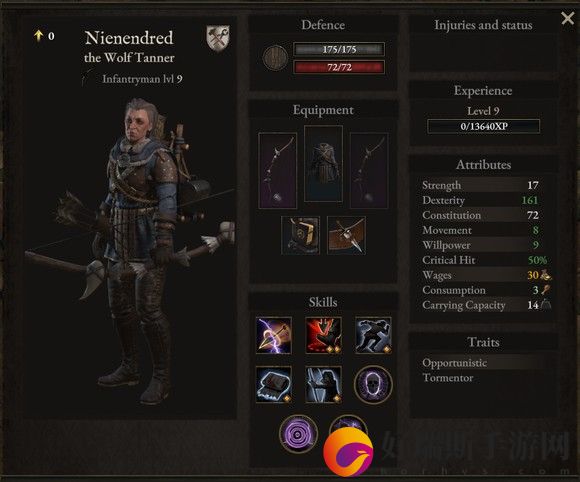580x482 pixels.
Task: Close the character sheet window
Action: [x=567, y=18]
